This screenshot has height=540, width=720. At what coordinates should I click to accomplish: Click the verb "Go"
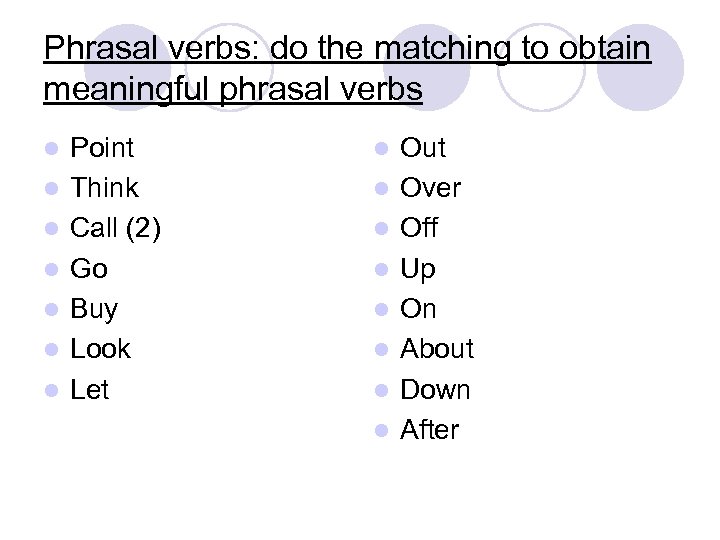(89, 269)
